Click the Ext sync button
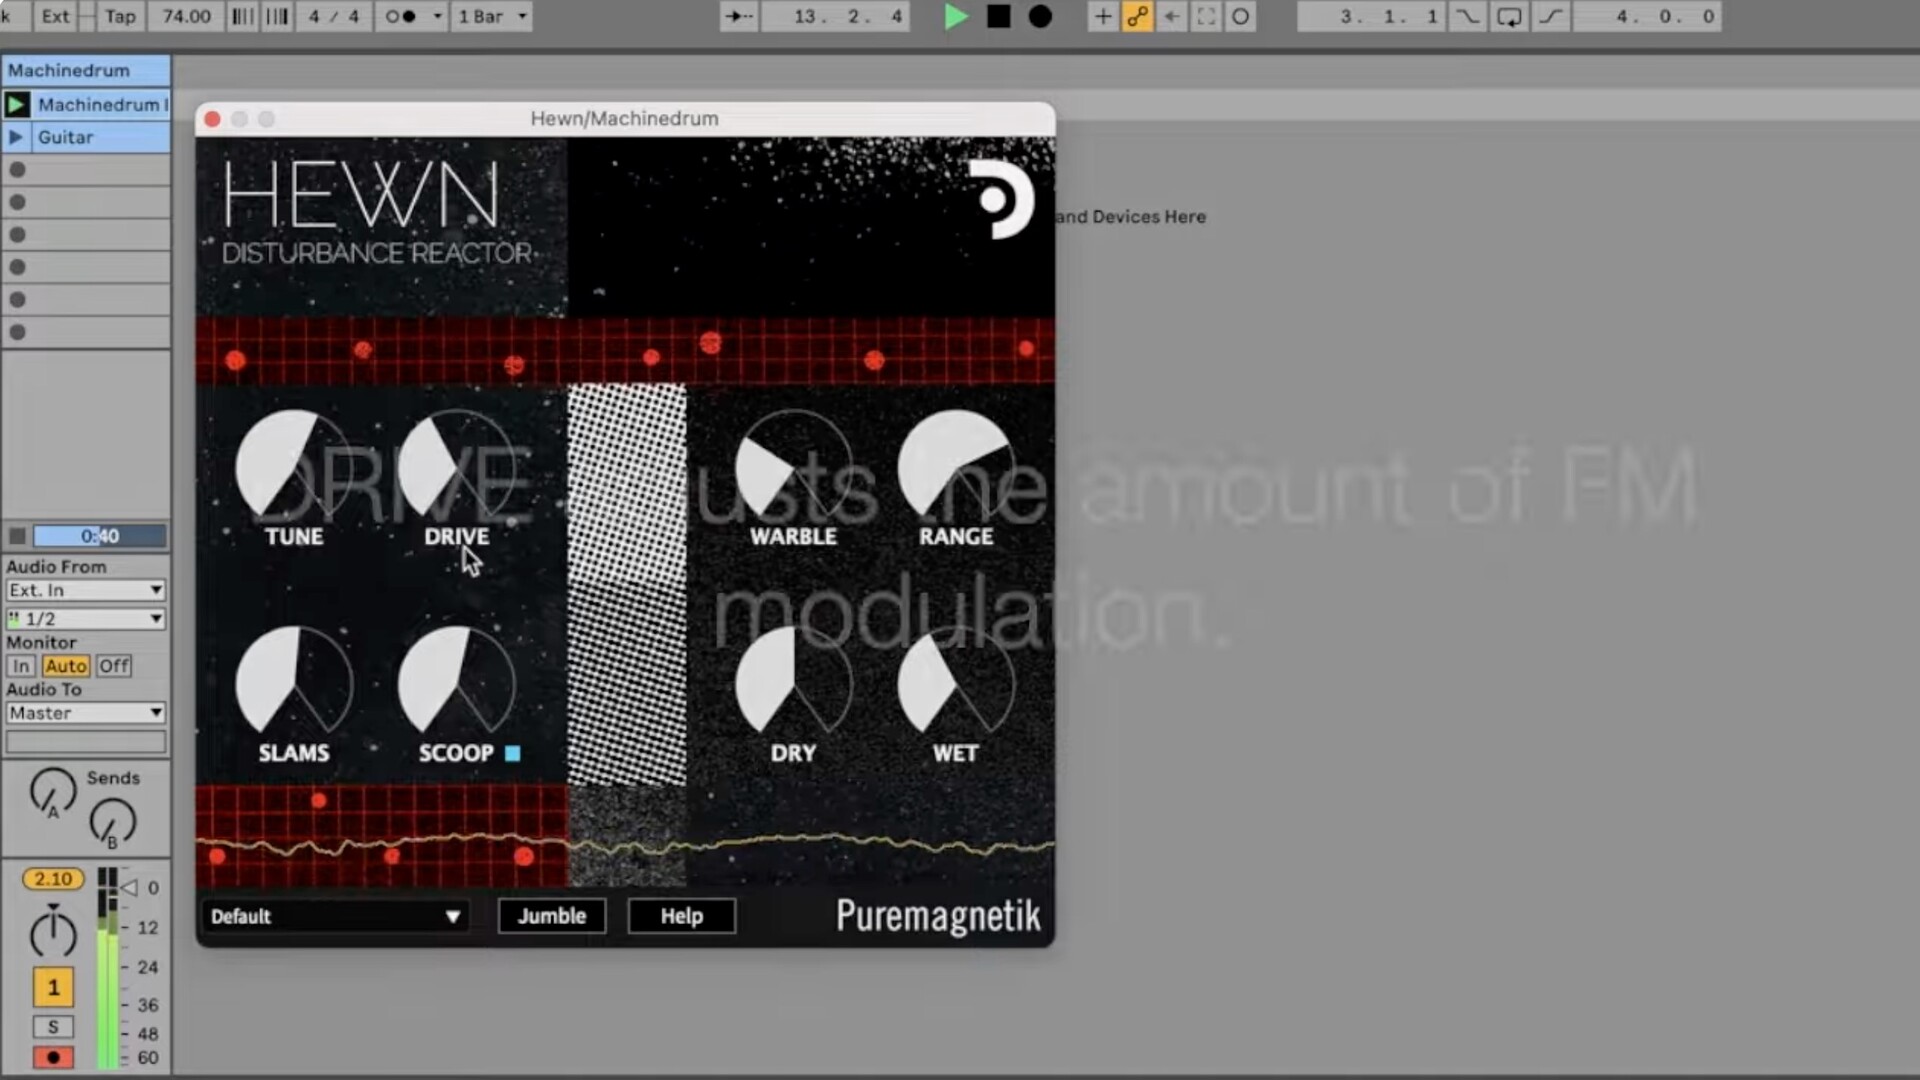 point(56,16)
